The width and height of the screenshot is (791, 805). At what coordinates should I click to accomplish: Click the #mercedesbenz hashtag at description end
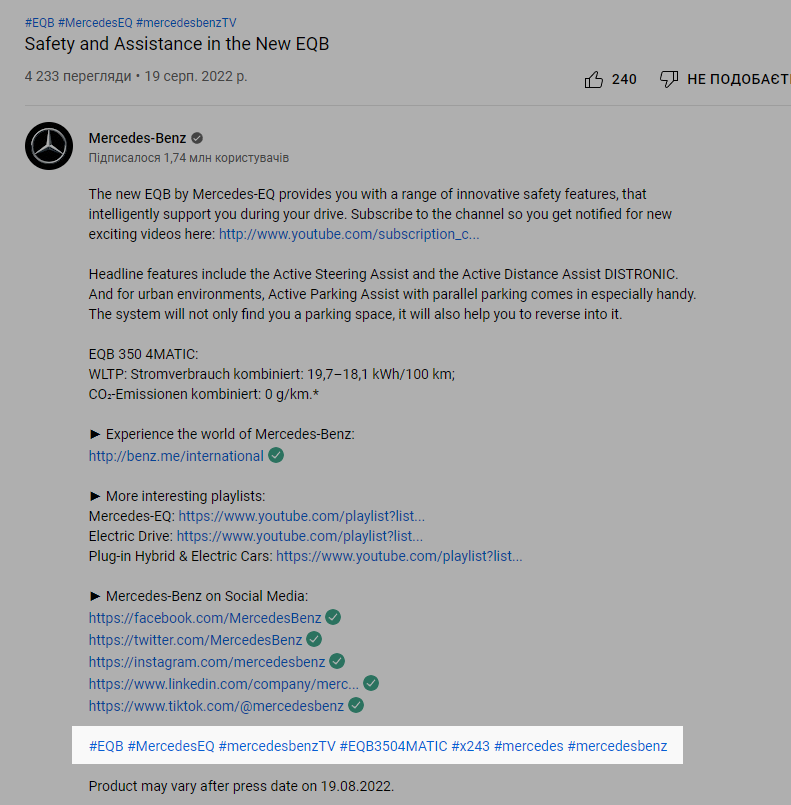tap(617, 746)
